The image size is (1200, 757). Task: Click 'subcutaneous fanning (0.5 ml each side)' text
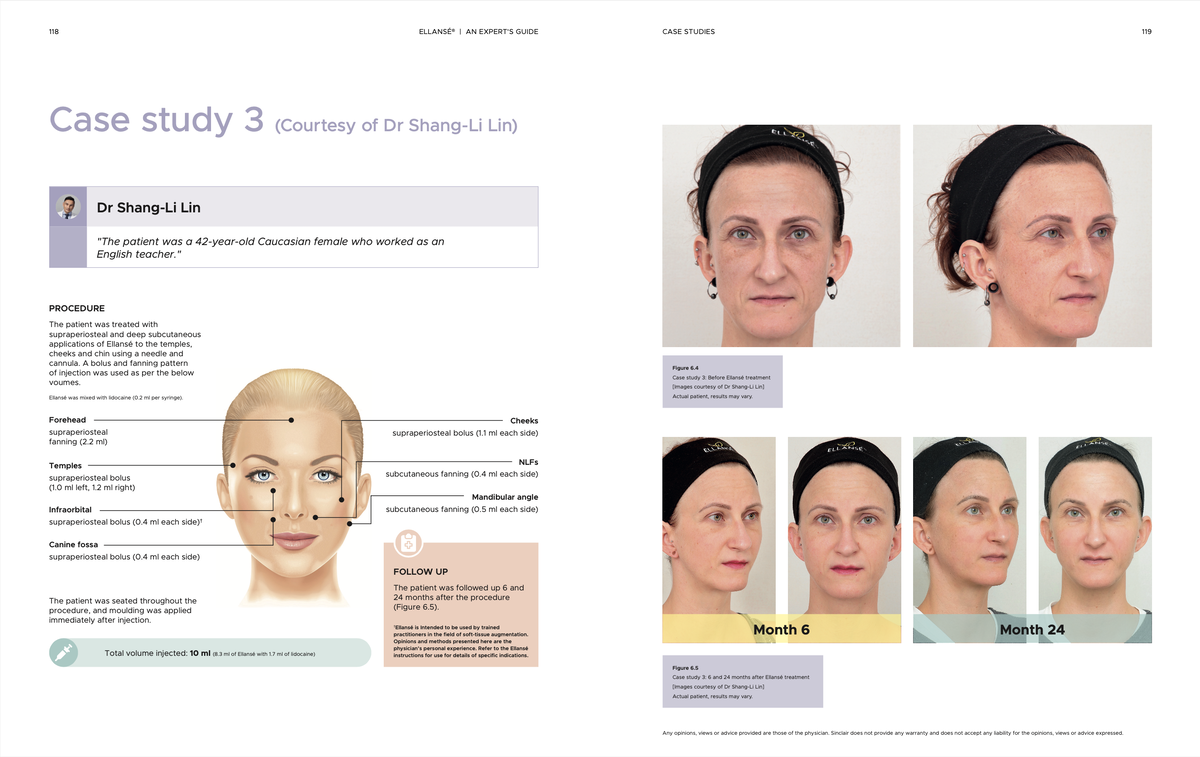click(x=462, y=510)
